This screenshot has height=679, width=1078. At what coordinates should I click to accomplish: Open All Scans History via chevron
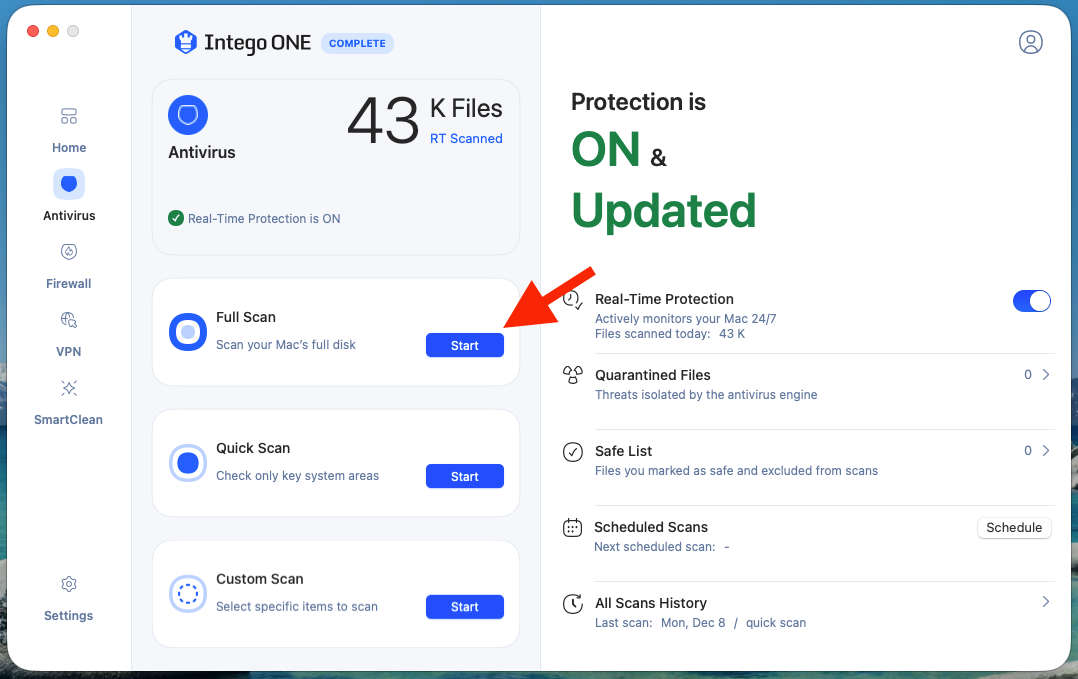pyautogui.click(x=1046, y=602)
